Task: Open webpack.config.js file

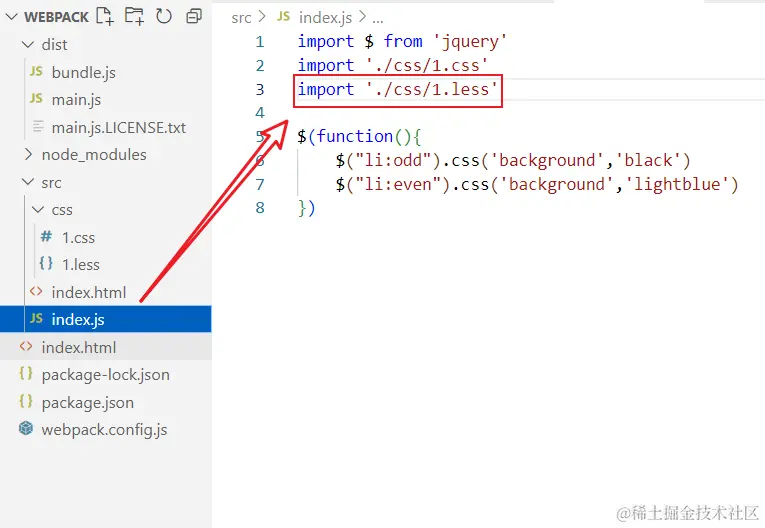Action: [x=104, y=429]
